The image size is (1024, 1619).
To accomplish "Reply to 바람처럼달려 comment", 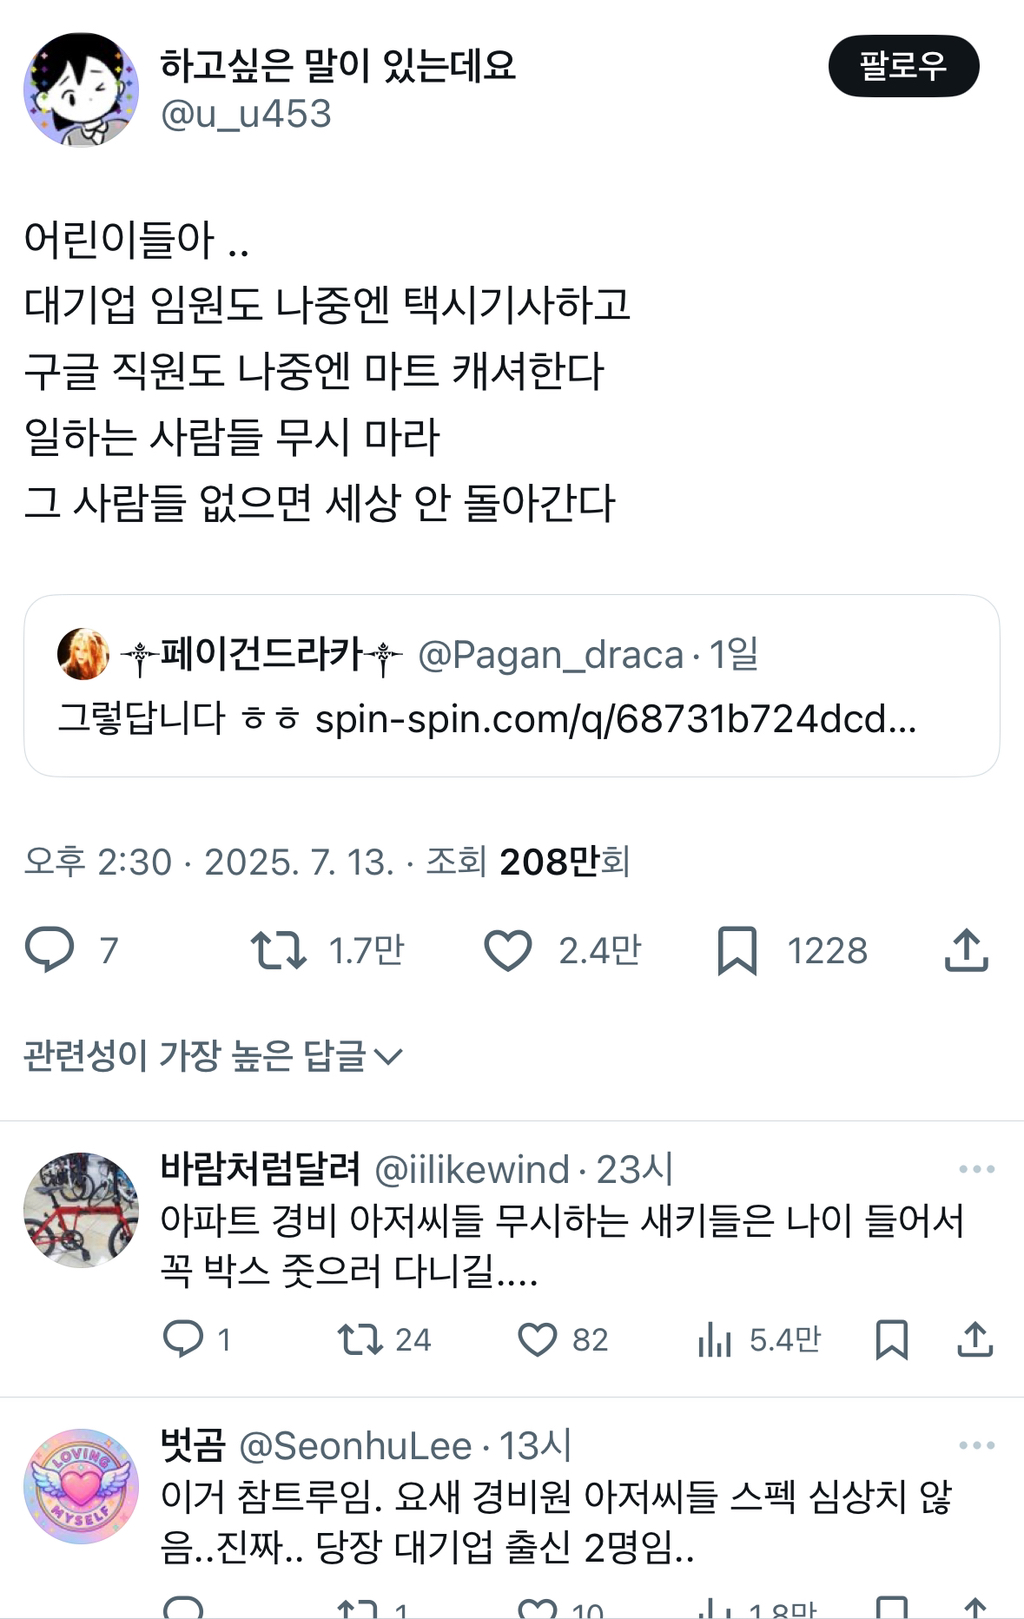I will (x=183, y=1338).
